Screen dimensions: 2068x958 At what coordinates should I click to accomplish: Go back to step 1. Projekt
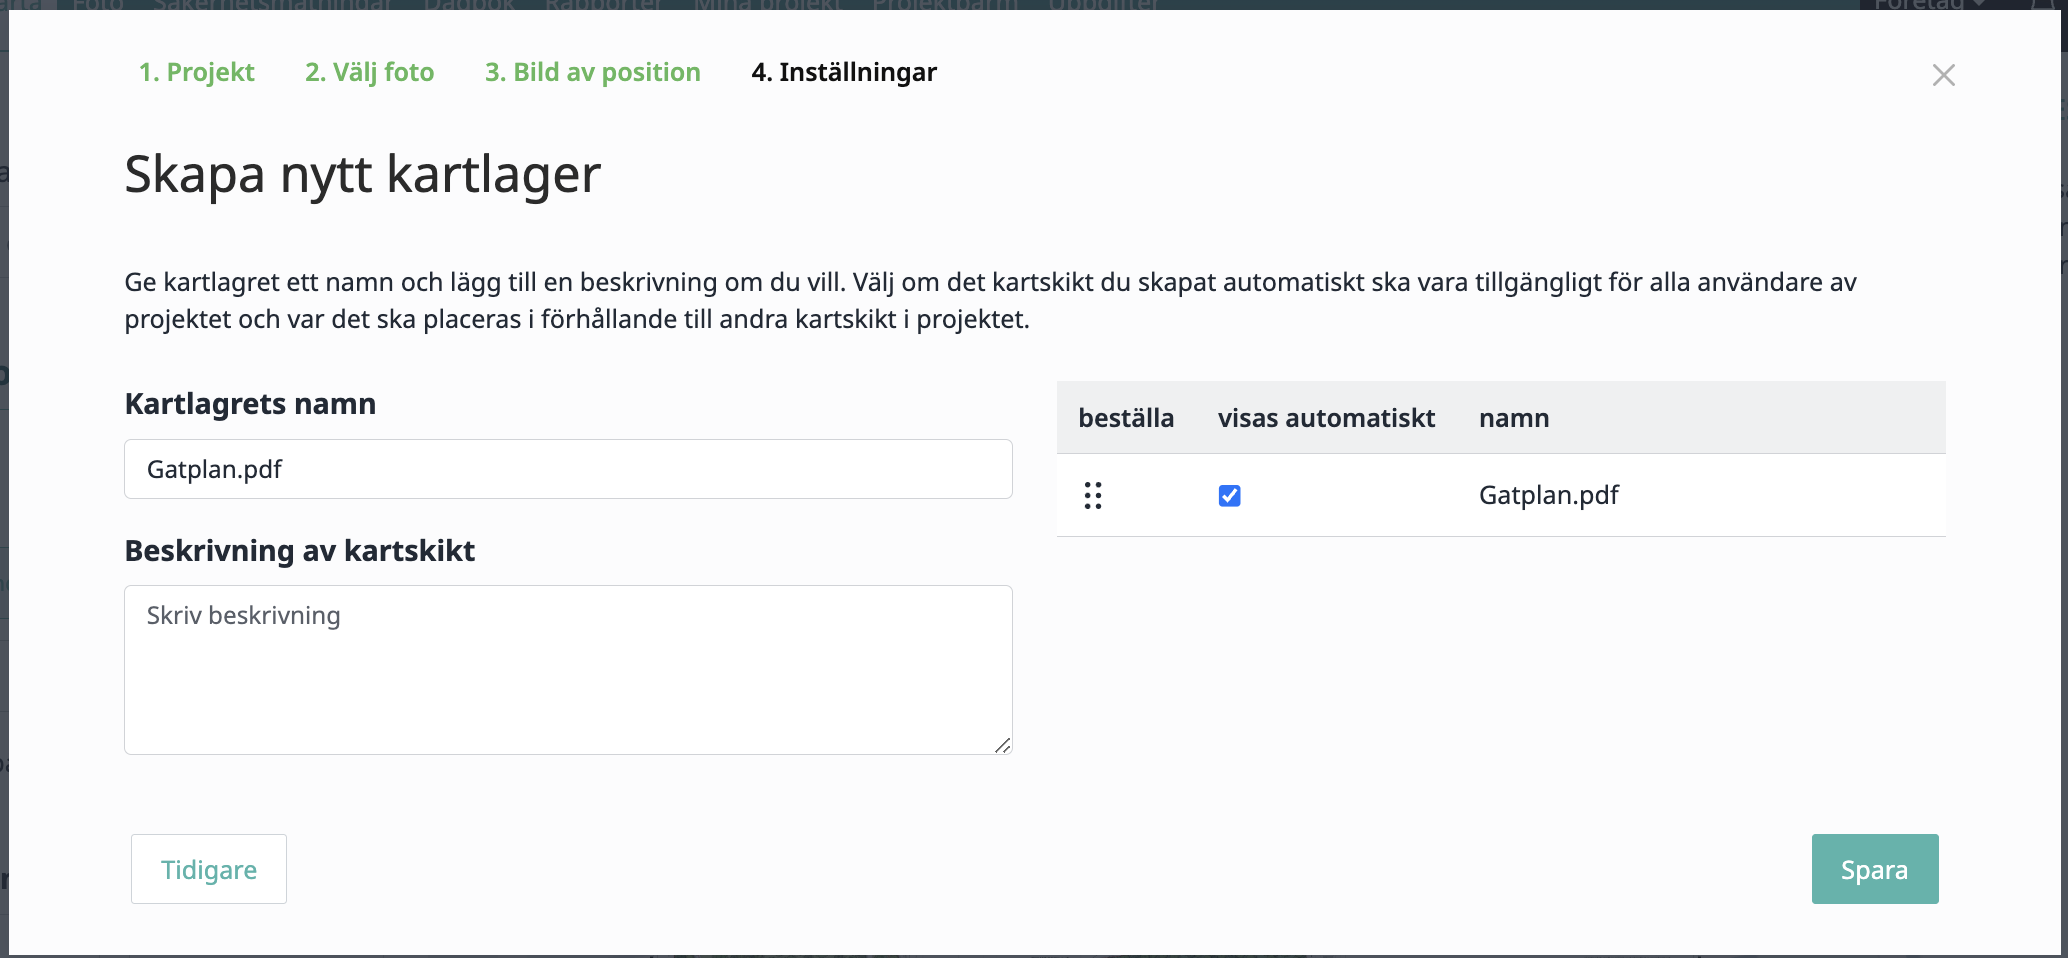196,72
